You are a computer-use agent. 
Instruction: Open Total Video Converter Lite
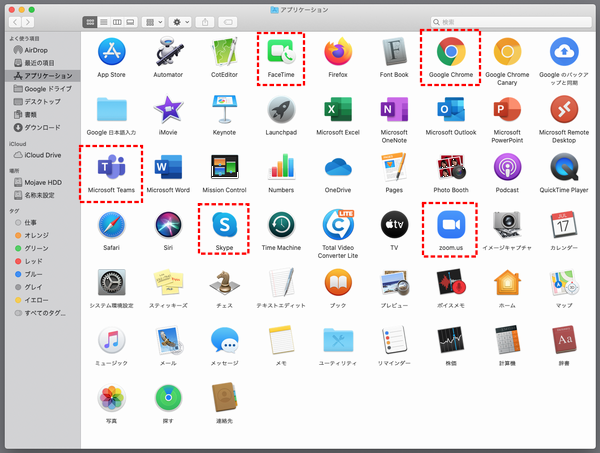pos(338,225)
